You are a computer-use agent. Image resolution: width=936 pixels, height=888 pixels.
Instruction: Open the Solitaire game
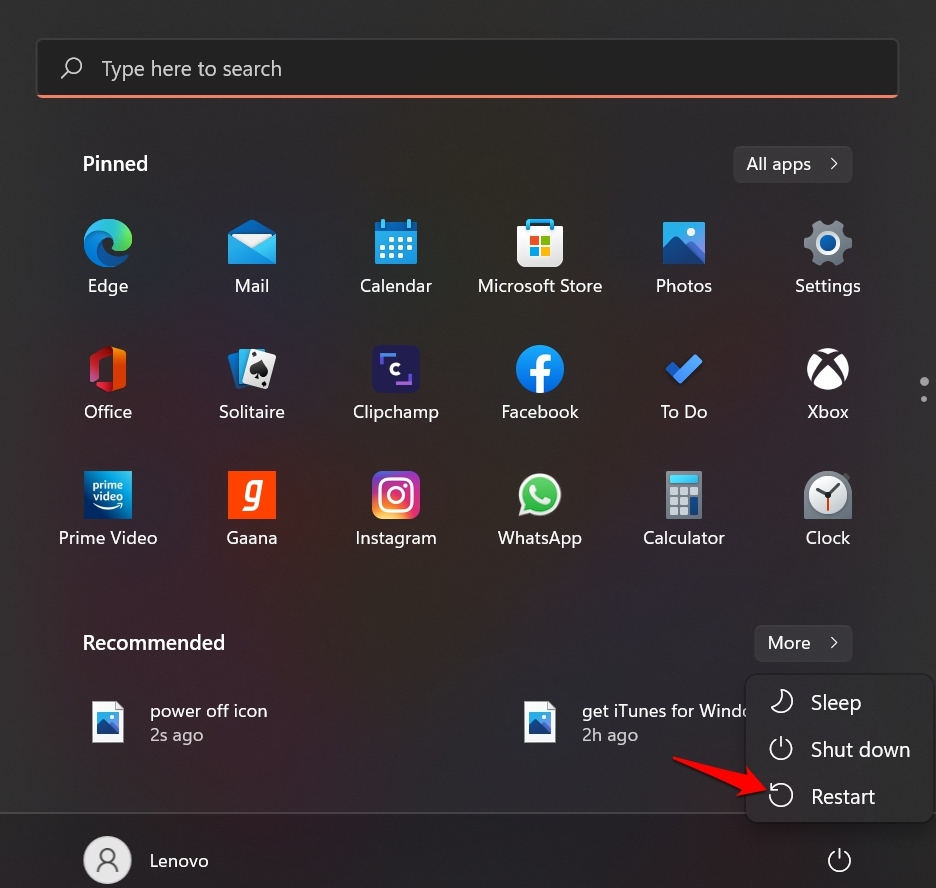[251, 383]
